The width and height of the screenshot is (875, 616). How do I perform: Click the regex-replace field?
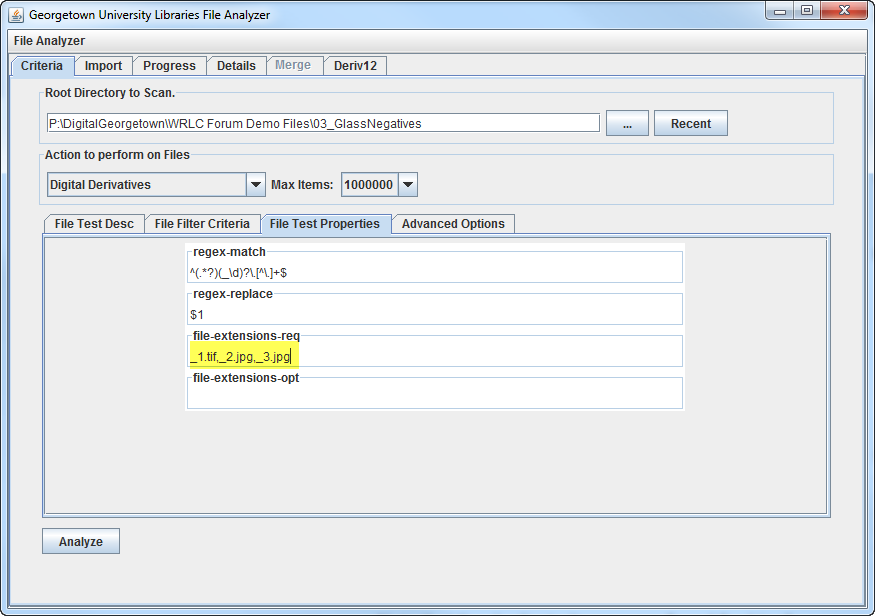coord(434,314)
